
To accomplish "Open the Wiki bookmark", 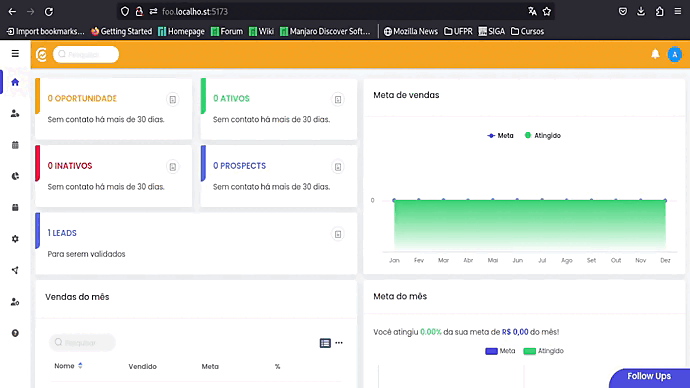I will point(261,31).
